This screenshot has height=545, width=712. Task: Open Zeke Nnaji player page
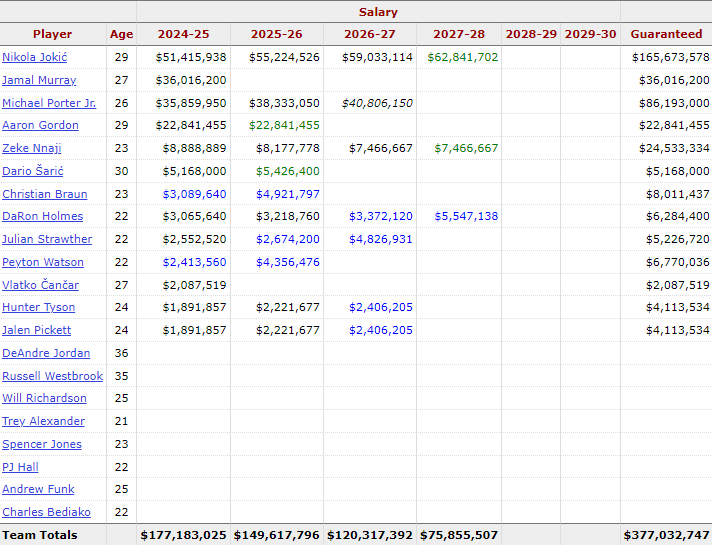click(x=32, y=149)
